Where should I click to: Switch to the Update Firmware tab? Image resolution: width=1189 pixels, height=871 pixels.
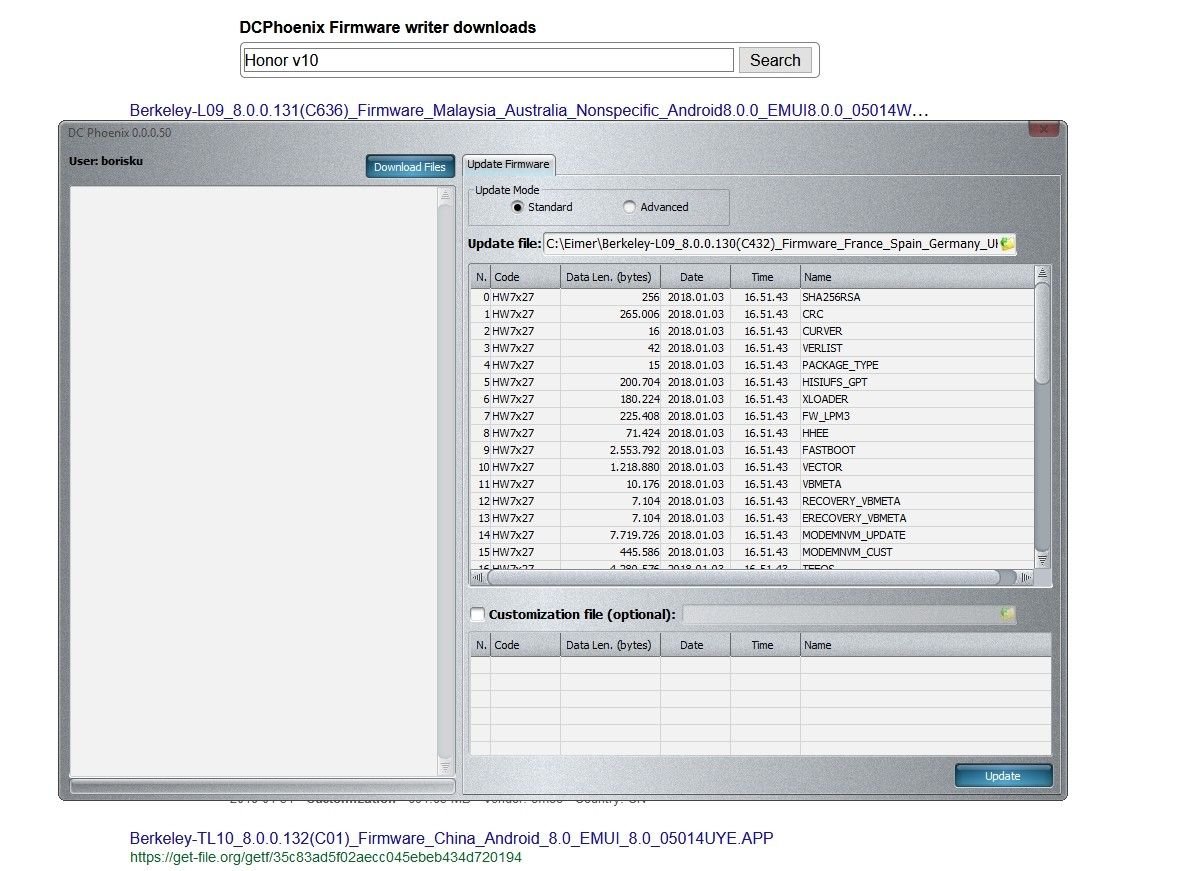pos(508,164)
